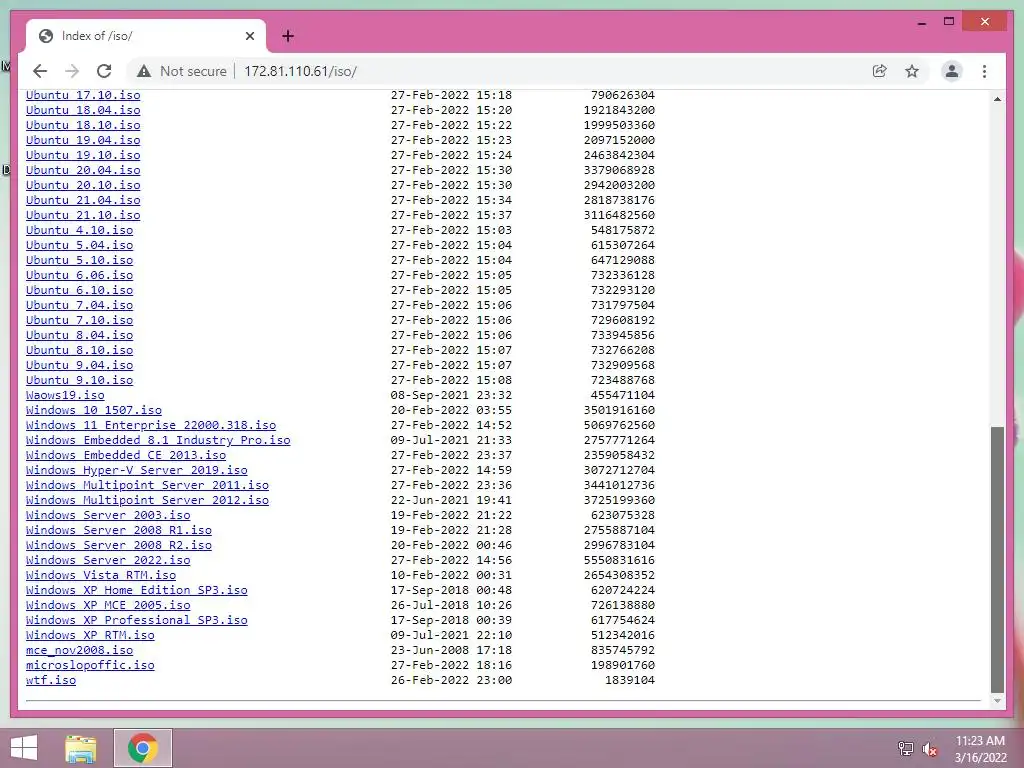Share this page using the share icon
The image size is (1024, 768).
880,71
